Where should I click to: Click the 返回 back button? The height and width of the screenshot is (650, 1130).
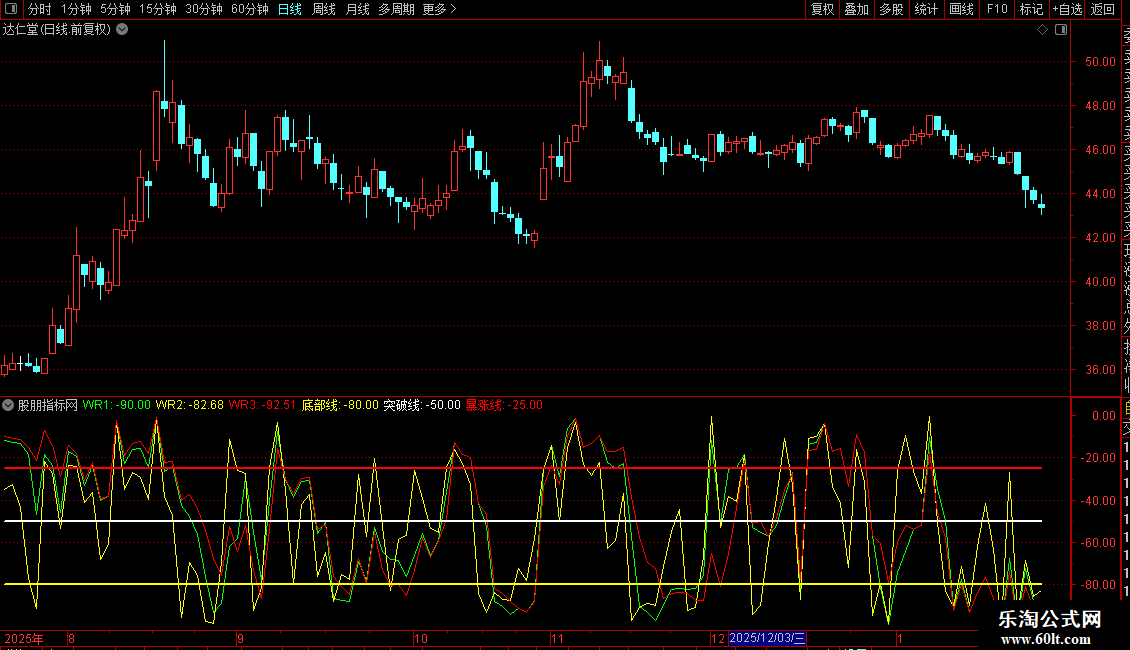pos(1103,9)
